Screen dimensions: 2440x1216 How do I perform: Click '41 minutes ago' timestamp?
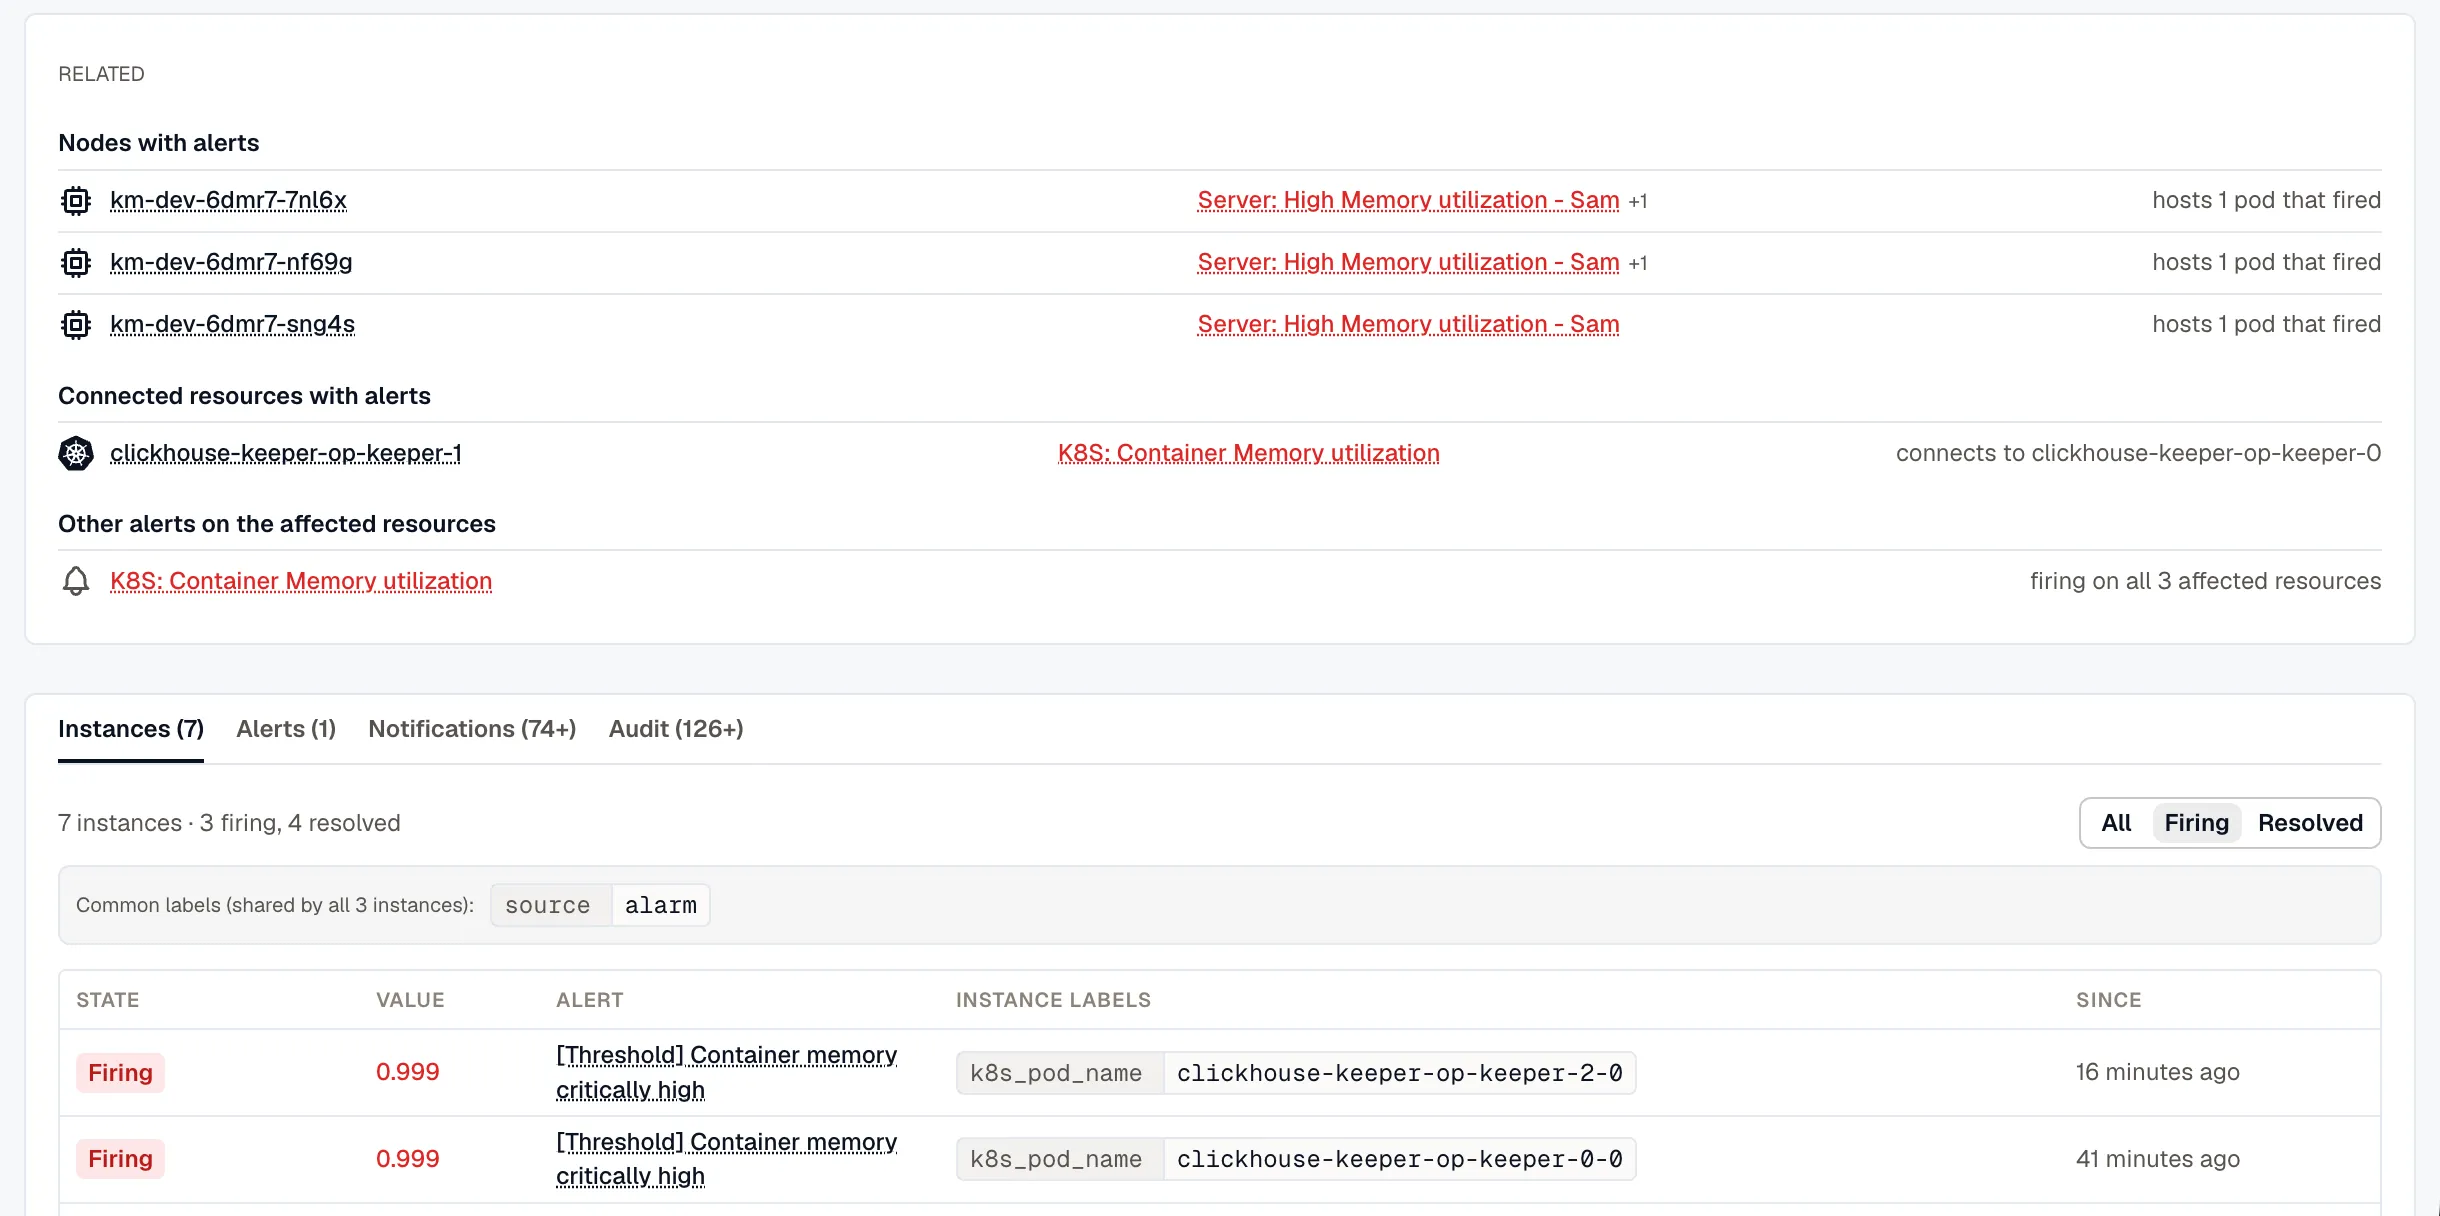coord(2158,1159)
